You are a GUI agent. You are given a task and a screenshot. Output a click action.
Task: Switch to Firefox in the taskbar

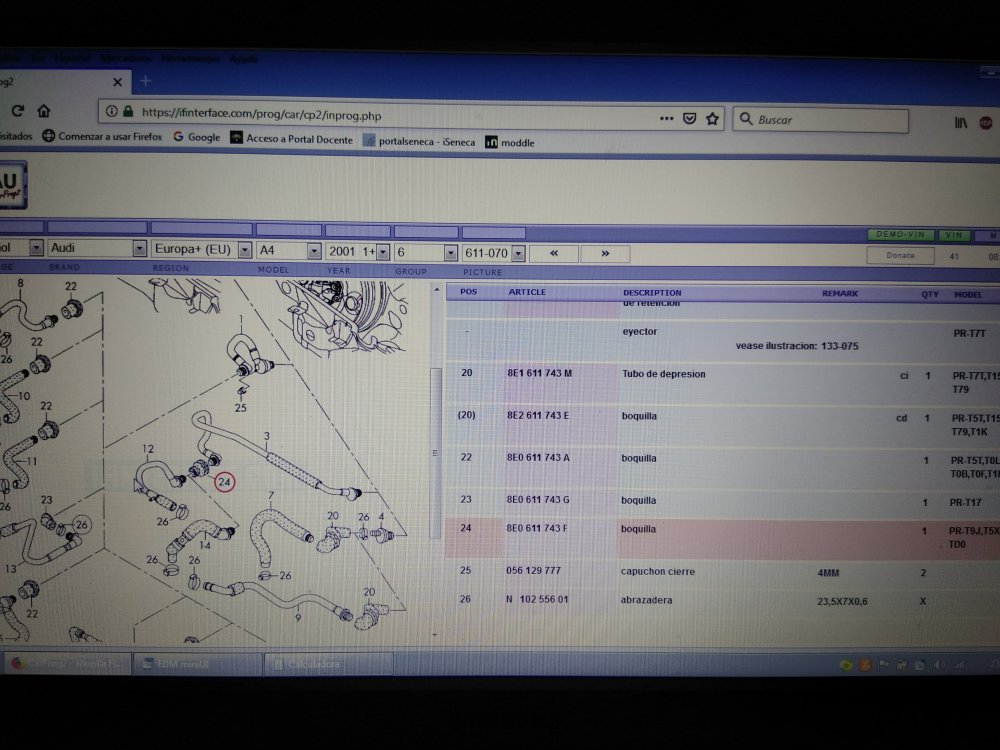pos(68,663)
